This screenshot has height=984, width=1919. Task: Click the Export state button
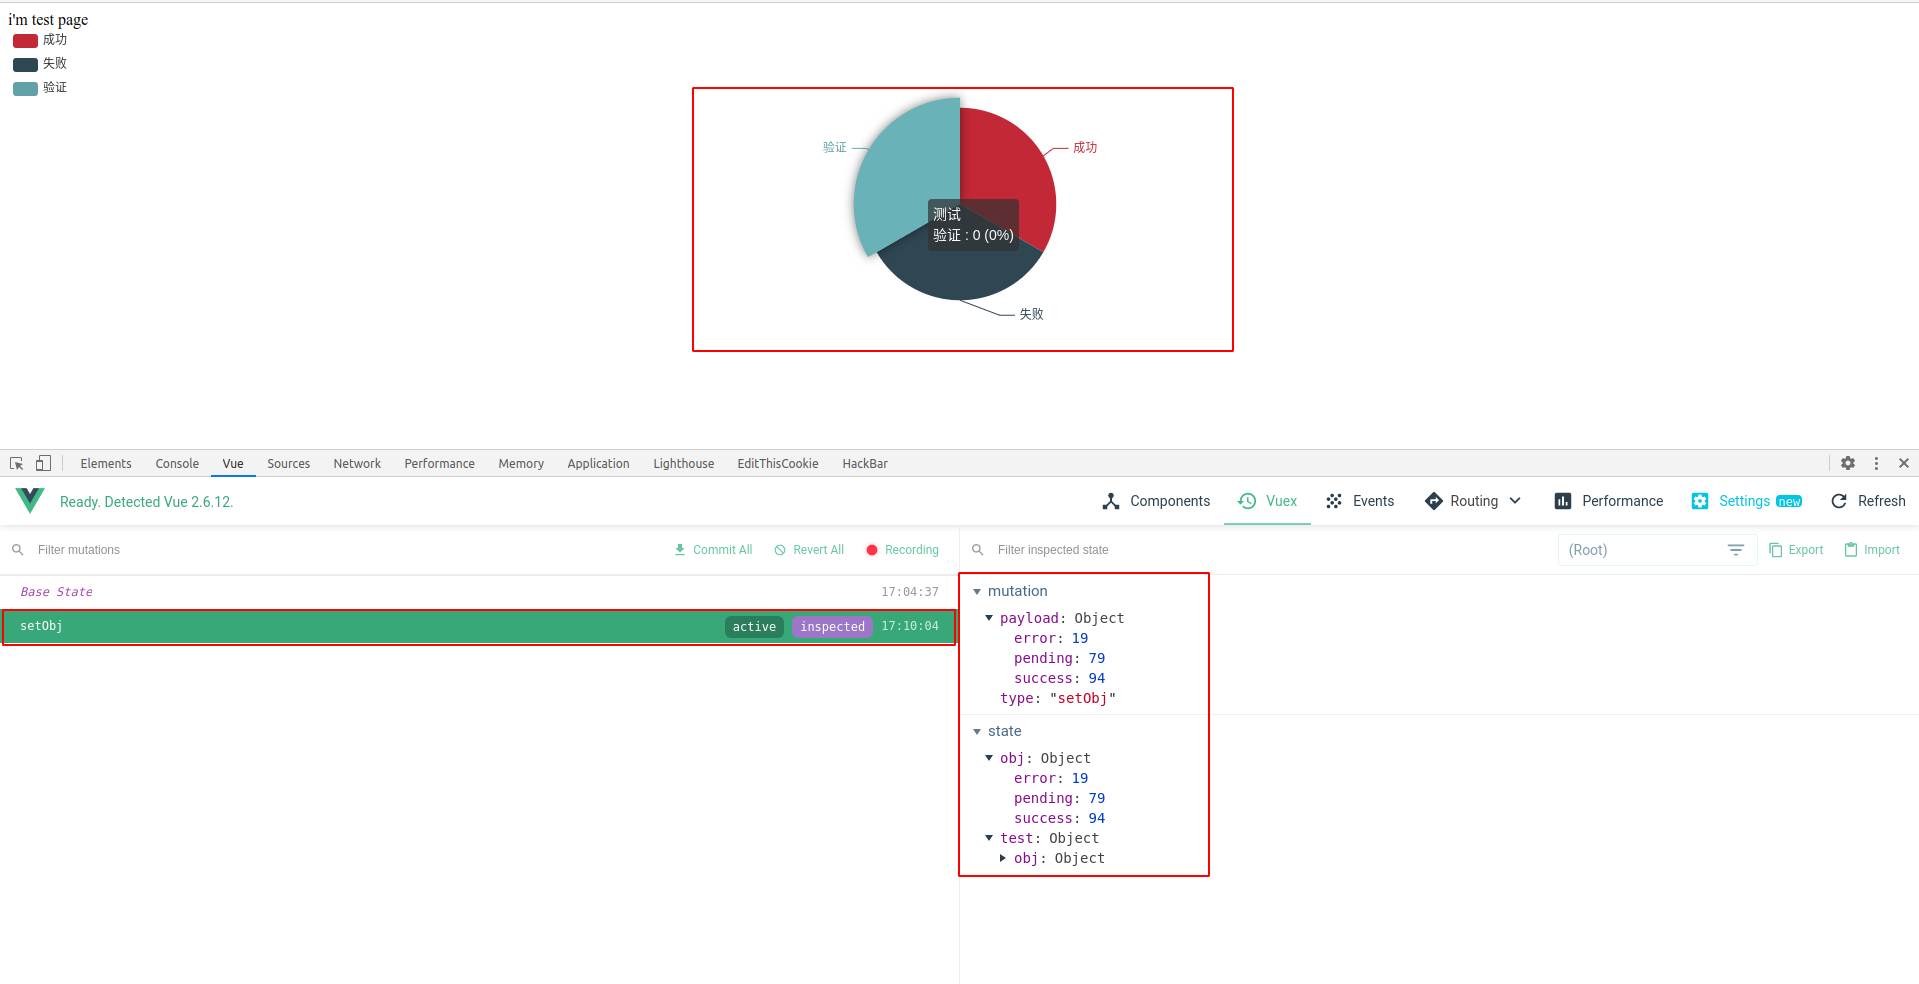click(1796, 550)
